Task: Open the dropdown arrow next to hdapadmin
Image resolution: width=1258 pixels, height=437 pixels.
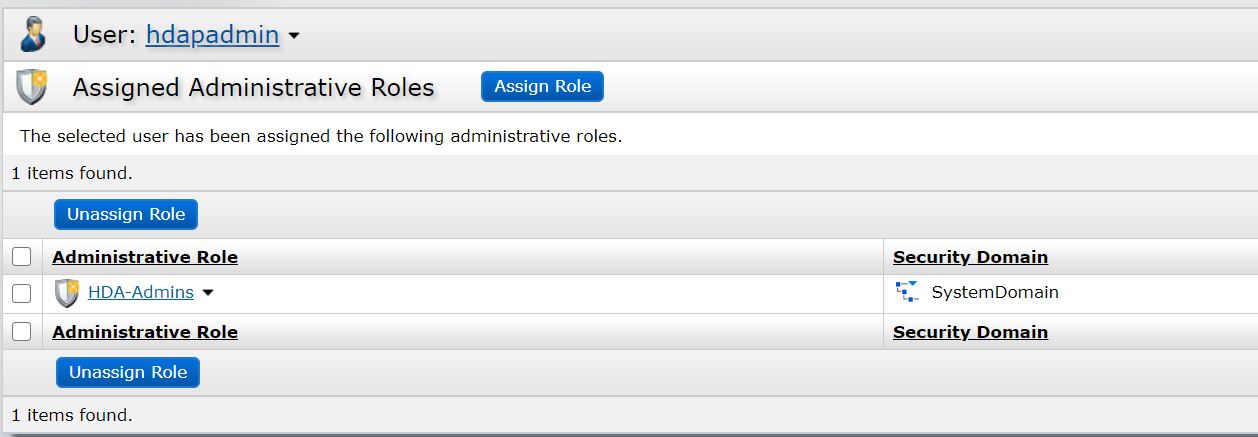Action: 294,36
